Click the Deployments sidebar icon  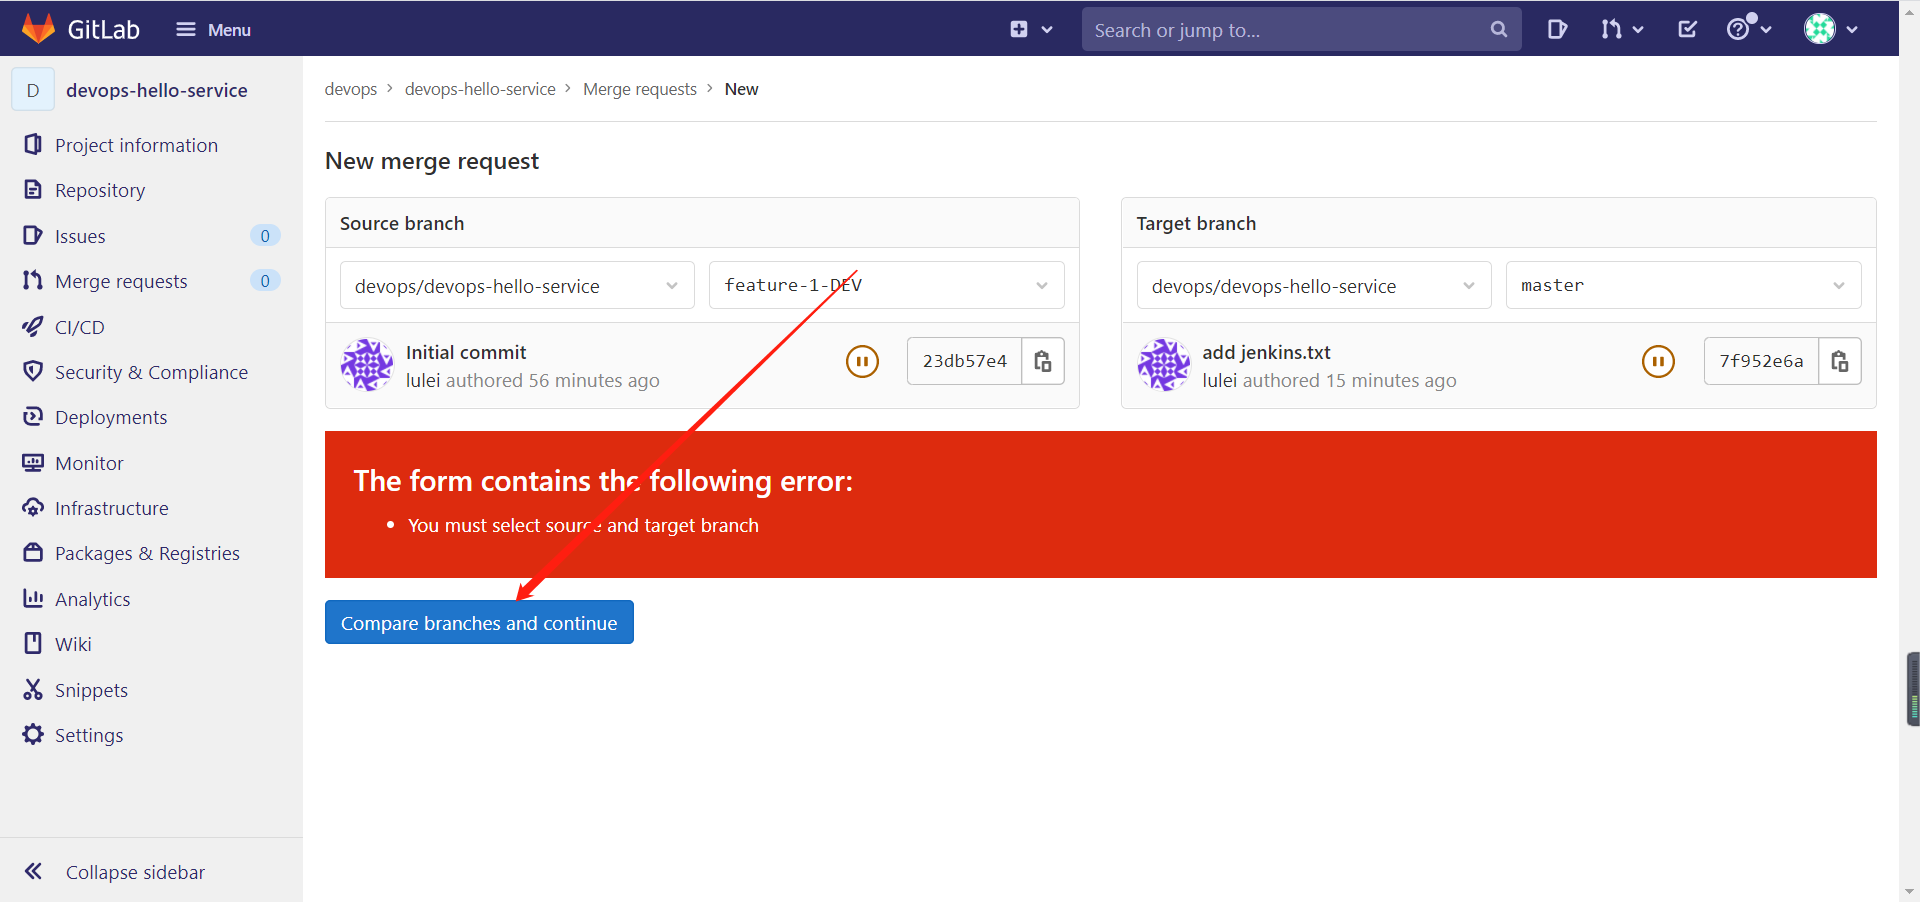pos(33,417)
